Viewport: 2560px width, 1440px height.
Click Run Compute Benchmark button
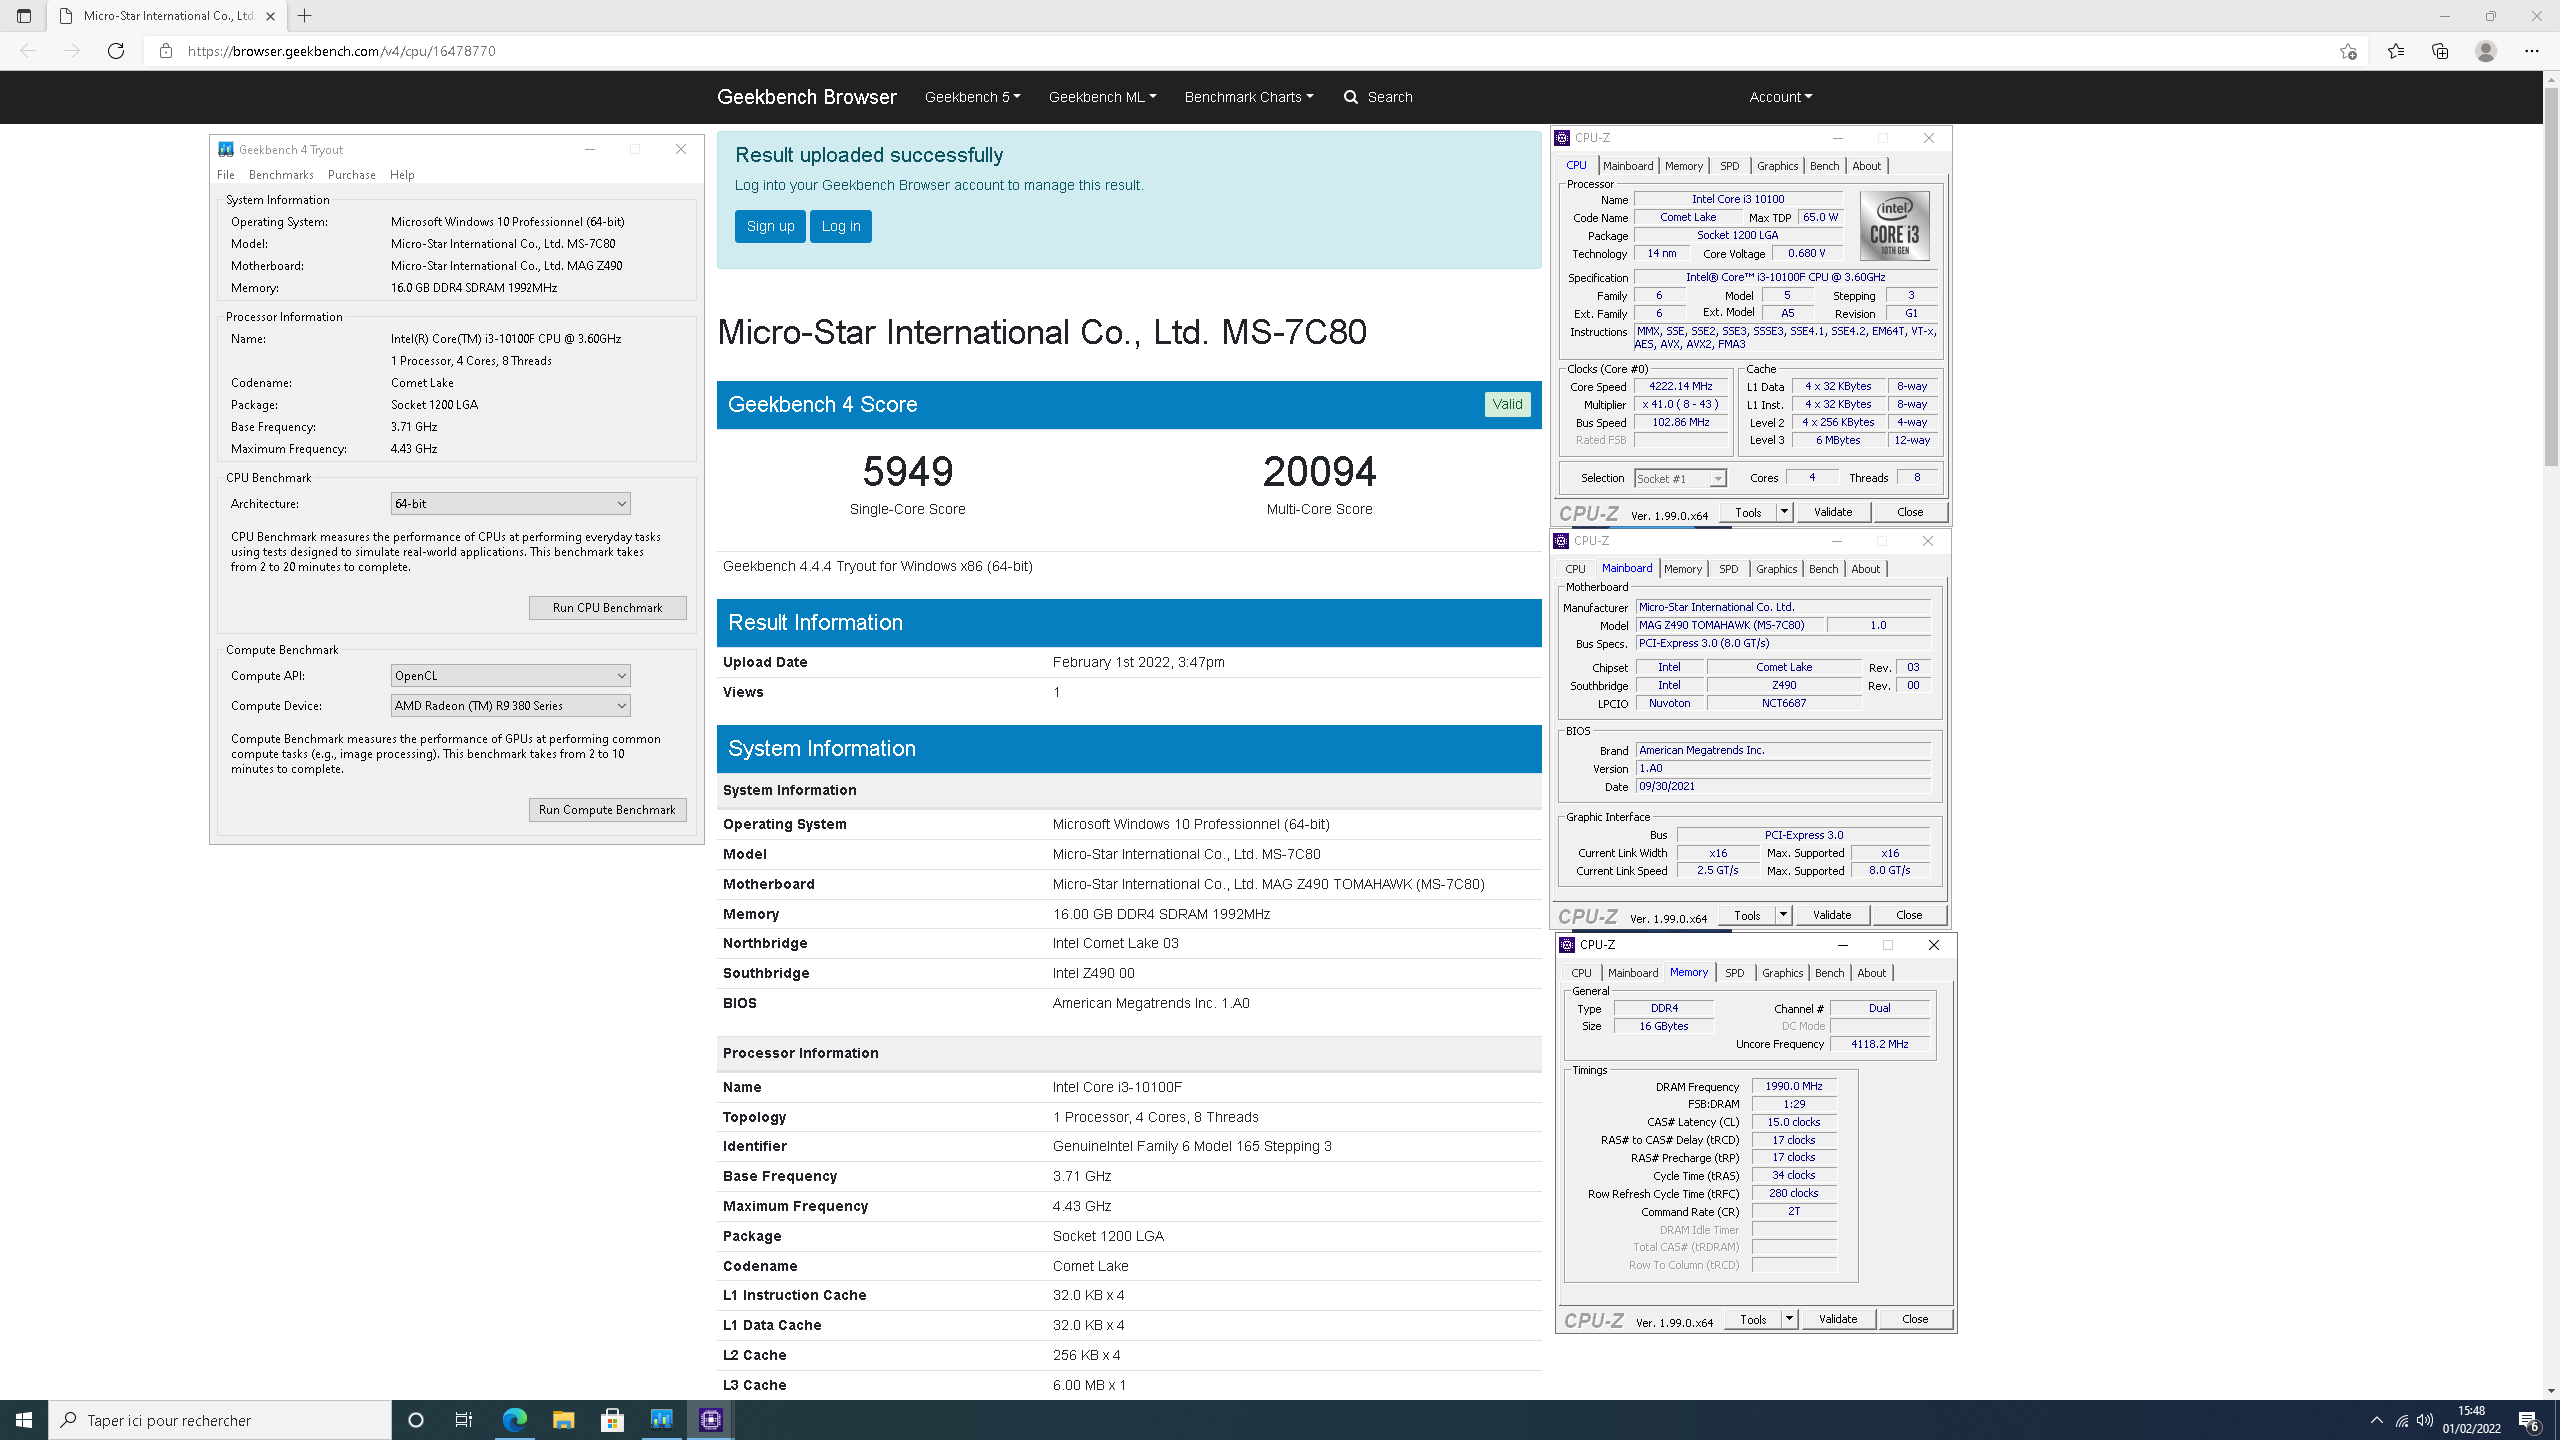pos(607,810)
